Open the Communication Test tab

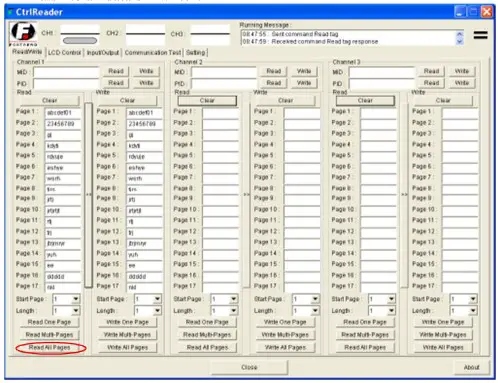153,53
